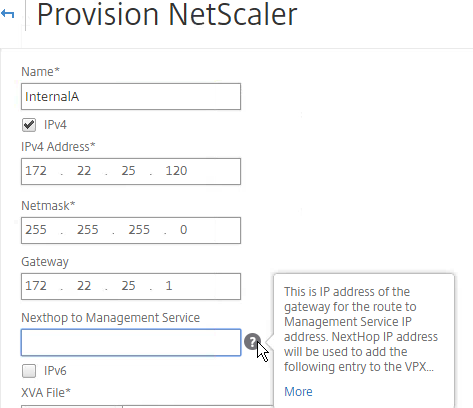
Task: Enable the IPv6 checkbox
Action: pos(29,371)
